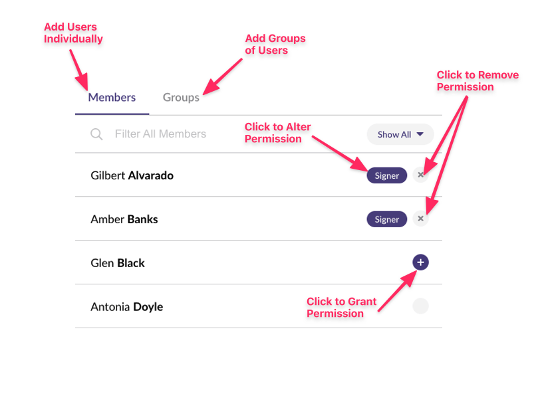Image resolution: width=540 pixels, height=396 pixels.
Task: Select the Antonia Doyle member name
Action: [127, 307]
